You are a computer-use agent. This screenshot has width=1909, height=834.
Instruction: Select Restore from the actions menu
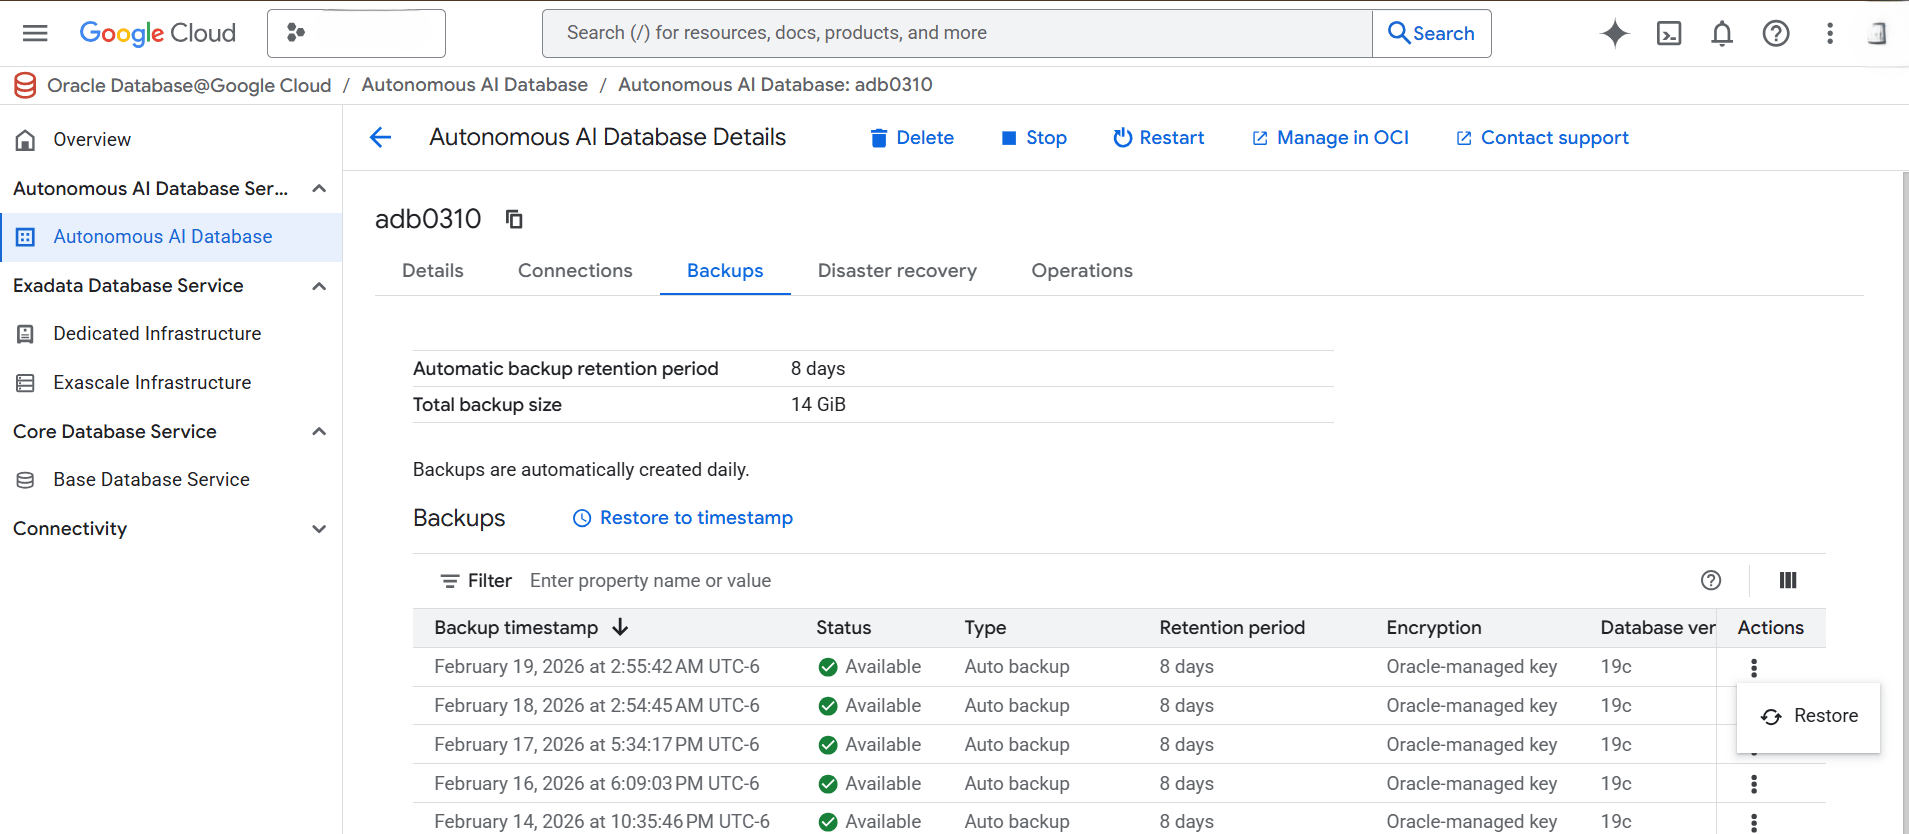tap(1810, 716)
